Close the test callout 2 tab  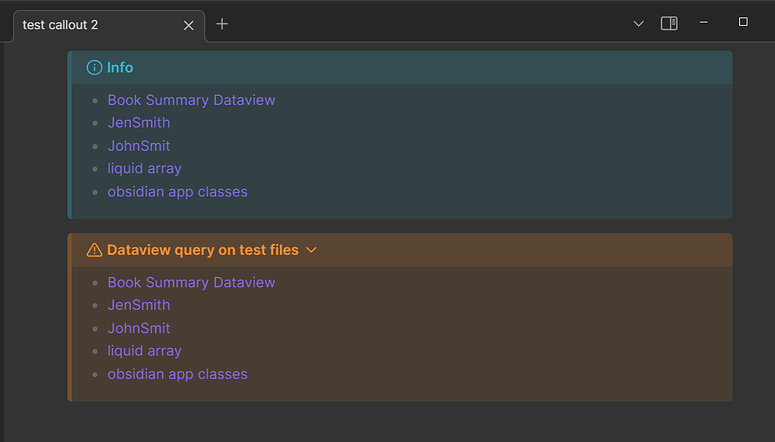tap(189, 25)
